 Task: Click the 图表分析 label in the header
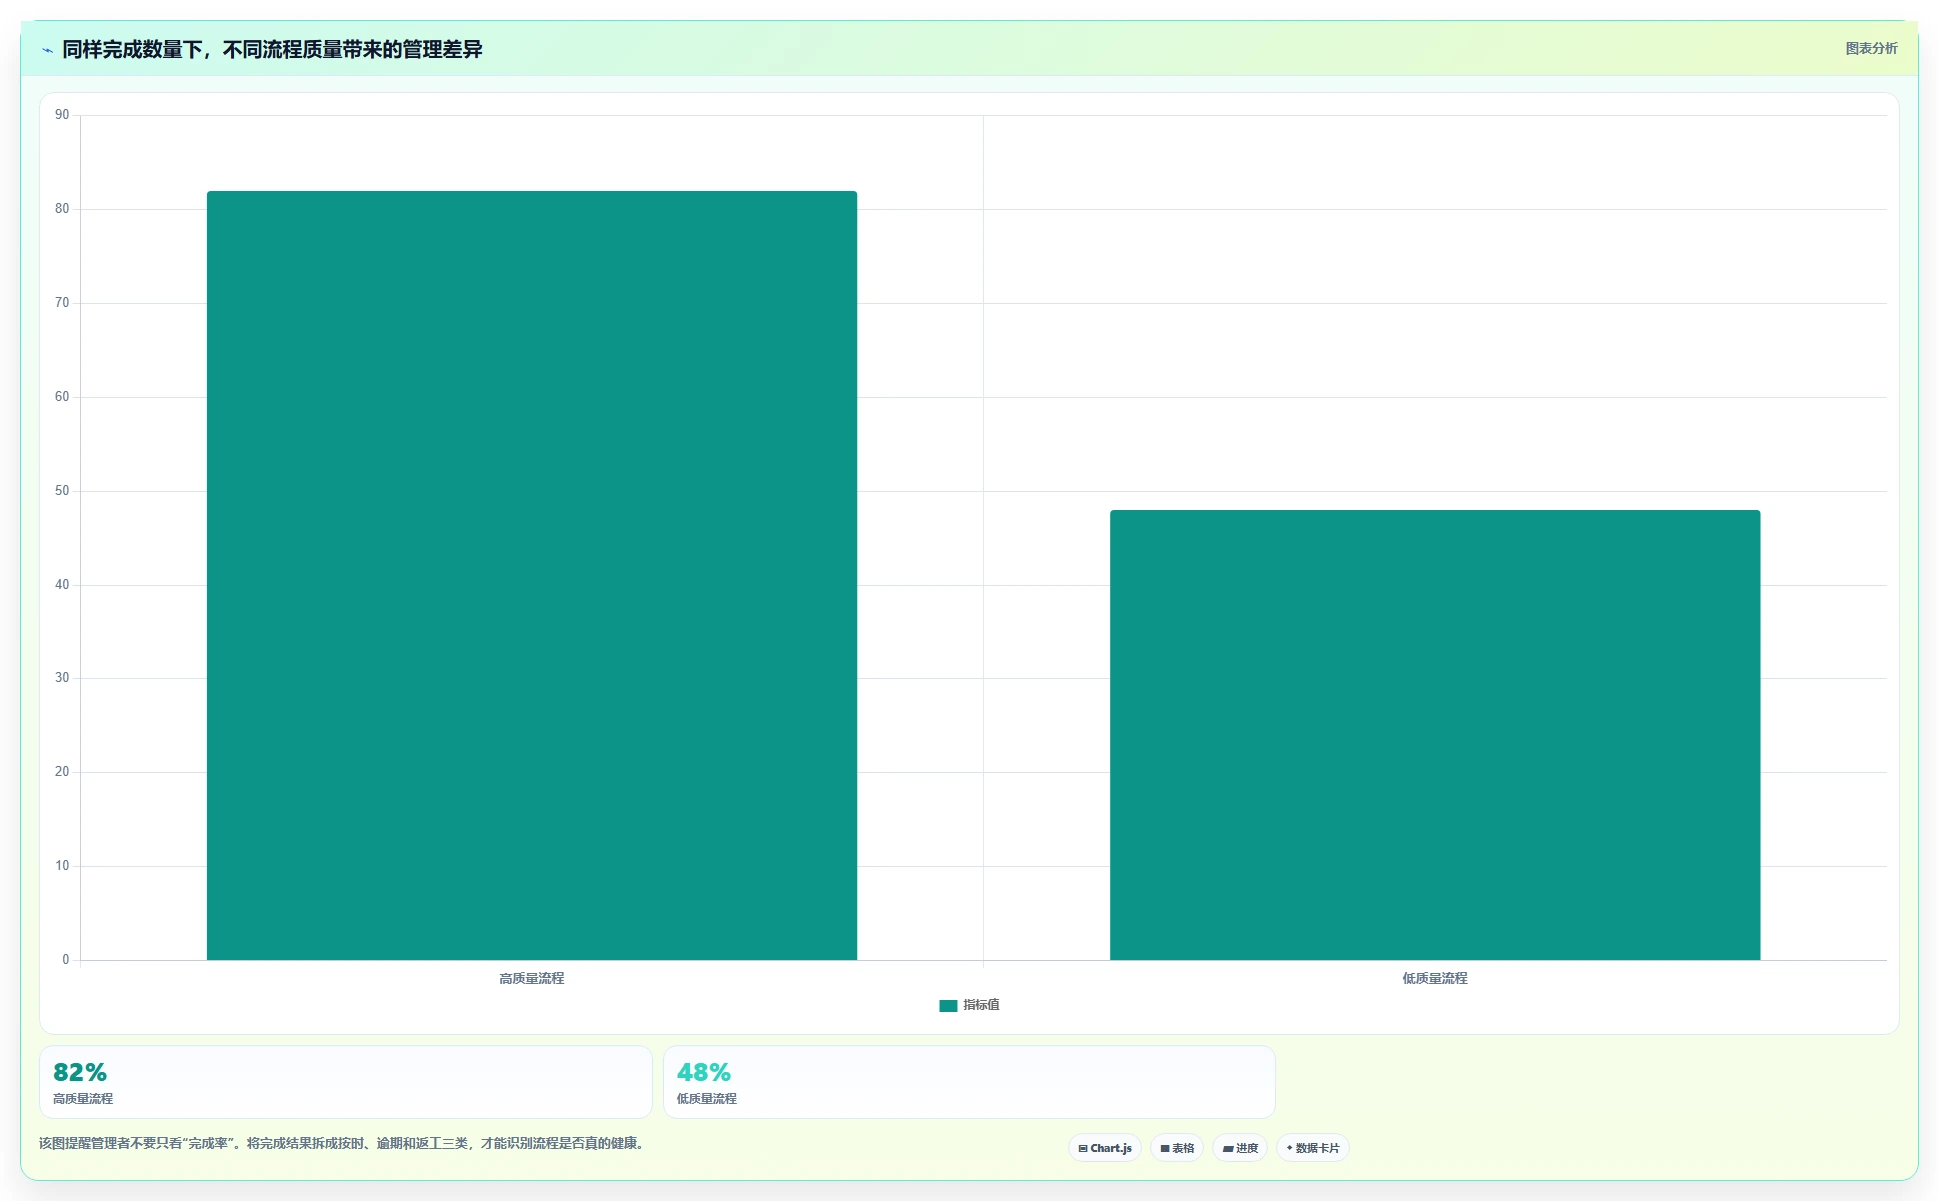coord(1871,48)
